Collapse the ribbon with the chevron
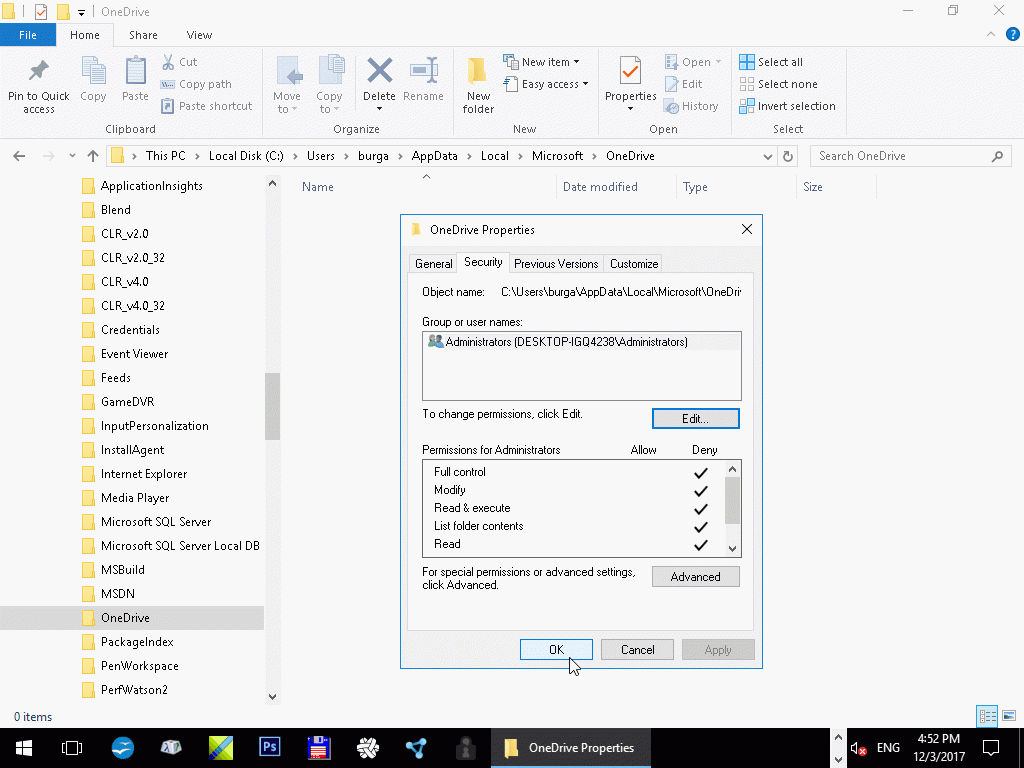 (x=991, y=35)
